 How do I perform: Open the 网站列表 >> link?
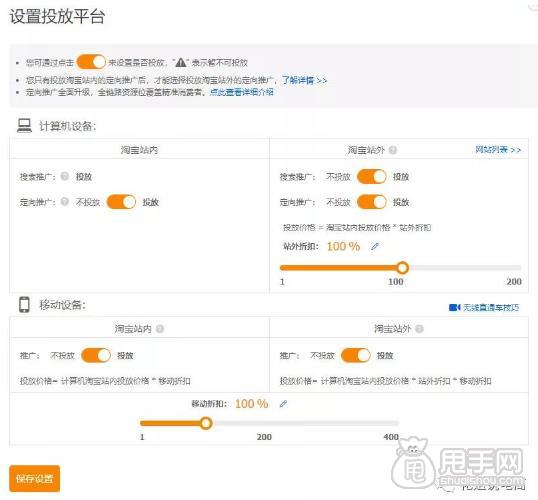498,150
